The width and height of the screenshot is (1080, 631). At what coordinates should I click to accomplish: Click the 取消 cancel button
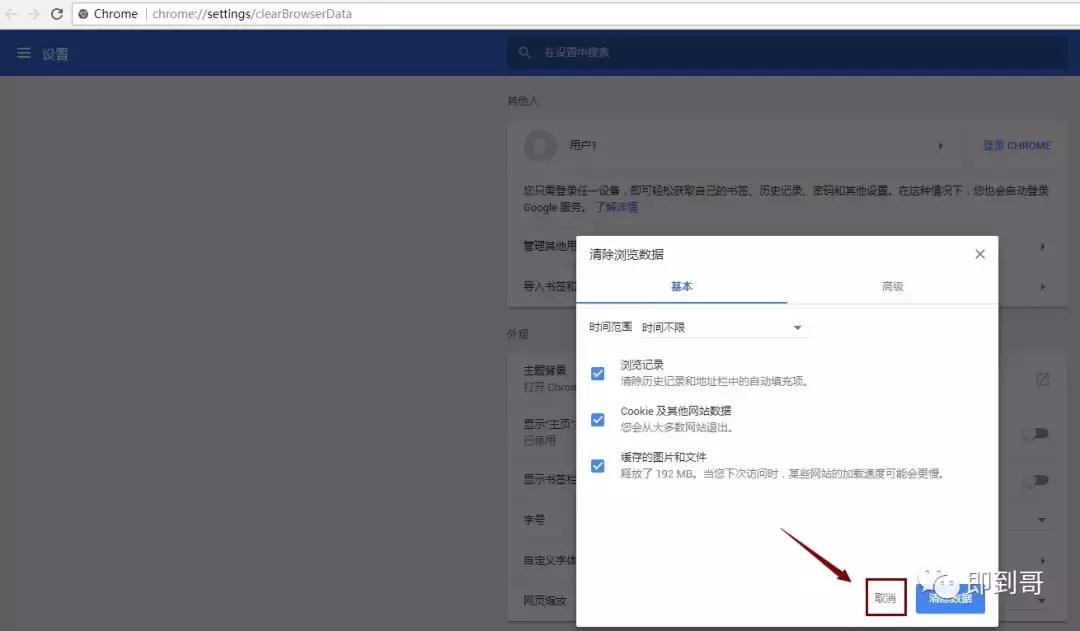click(x=884, y=597)
